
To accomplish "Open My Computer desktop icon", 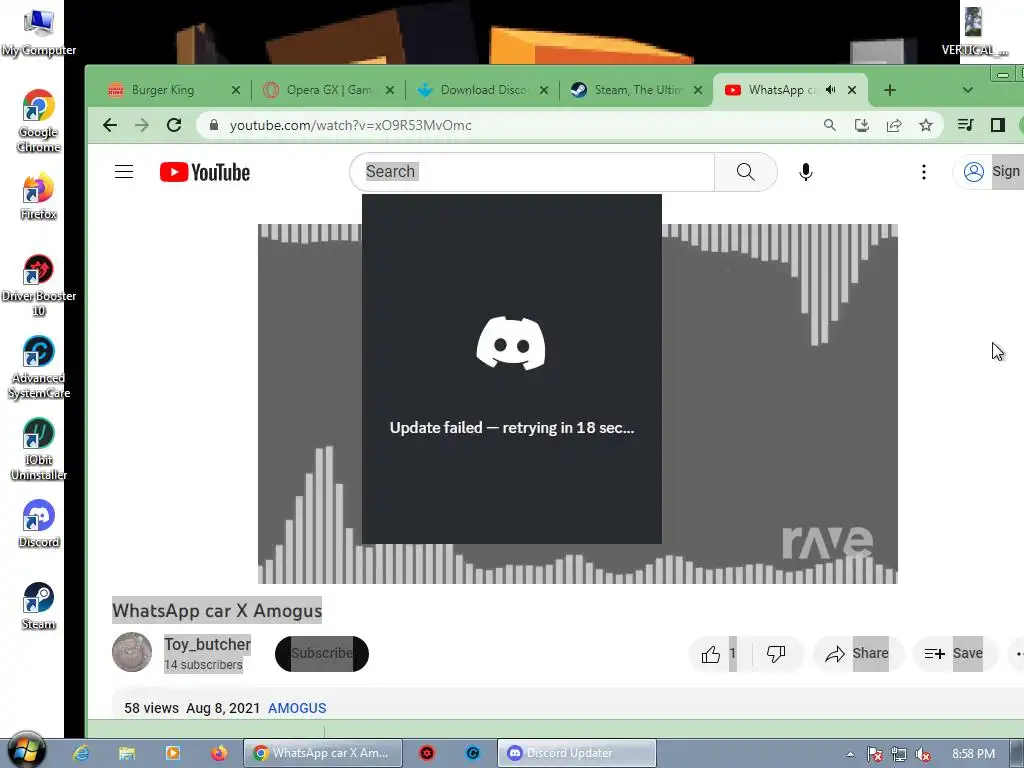I will click(x=39, y=32).
